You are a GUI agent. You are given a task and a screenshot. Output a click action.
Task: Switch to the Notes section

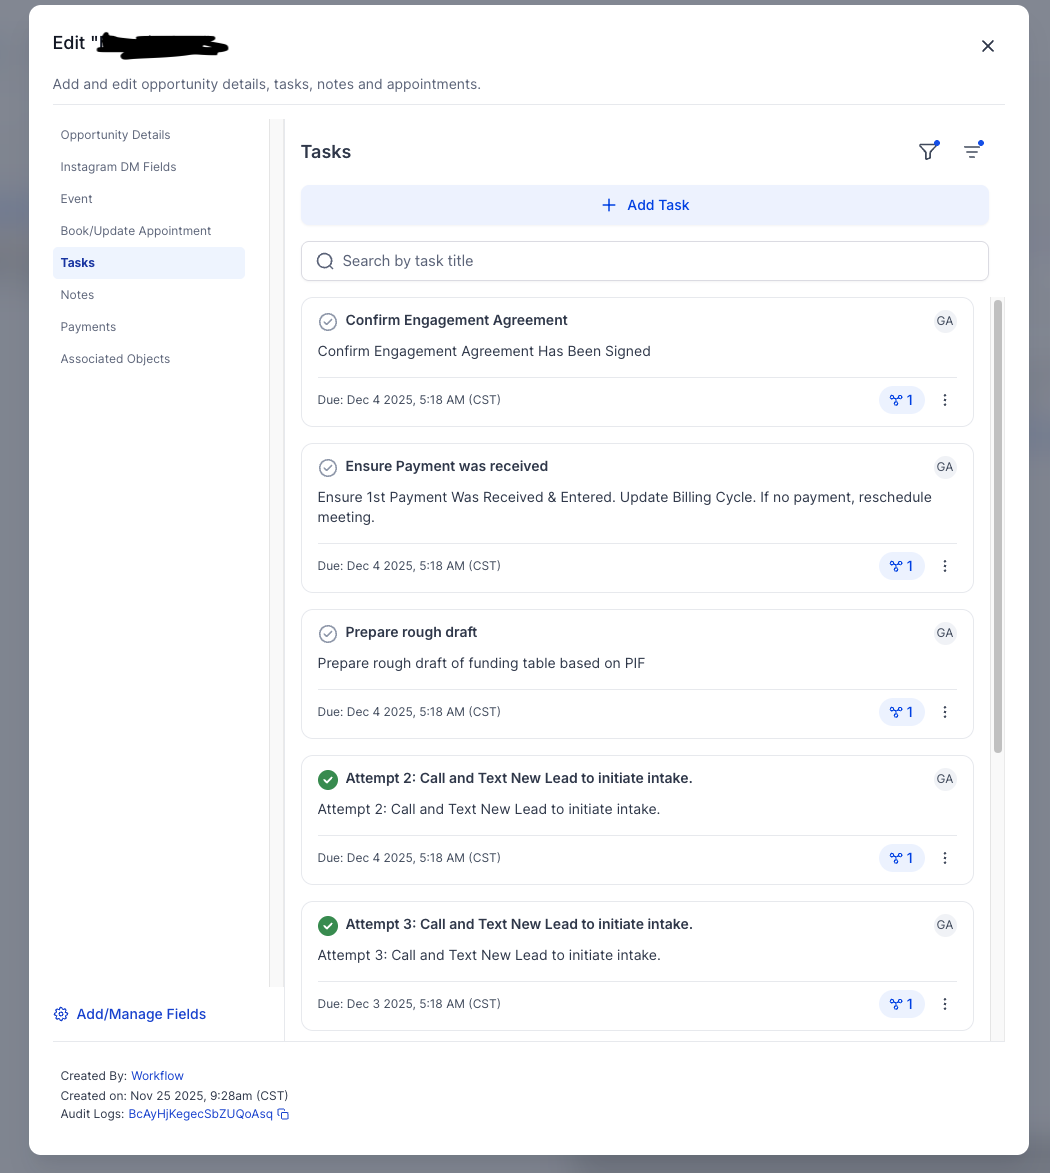coord(77,294)
